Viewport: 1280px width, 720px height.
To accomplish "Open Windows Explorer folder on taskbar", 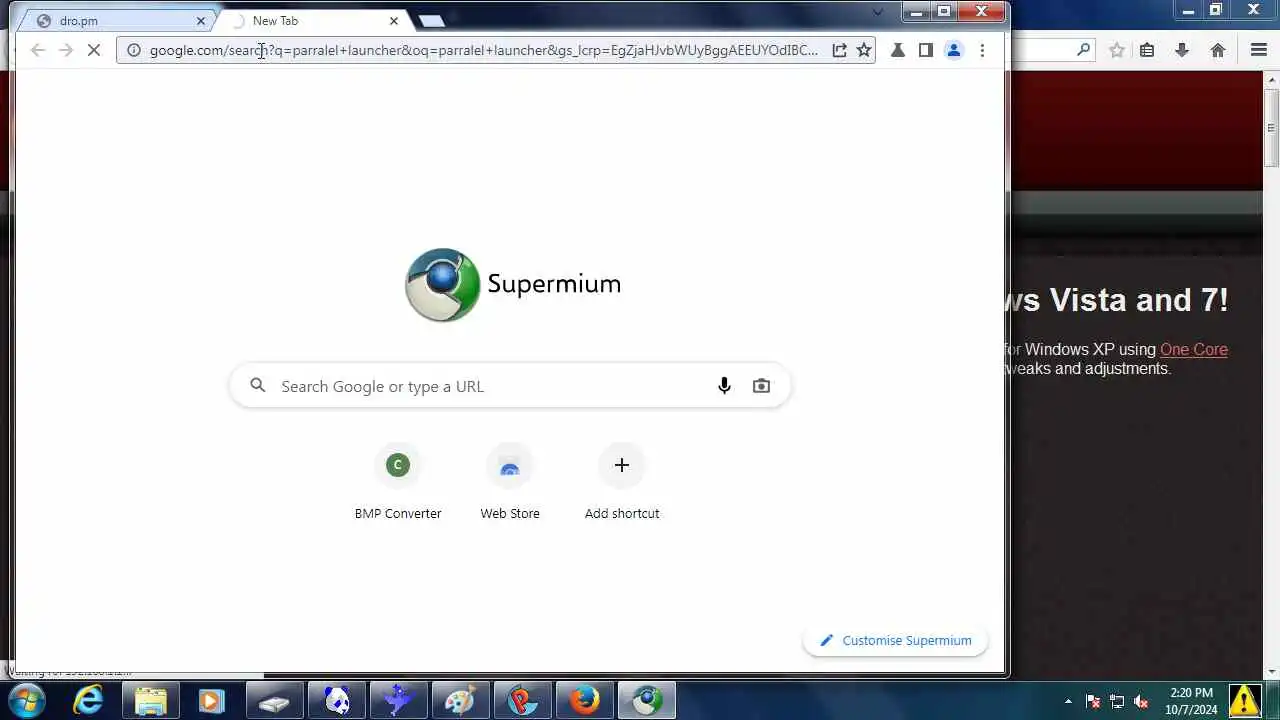I will point(150,701).
